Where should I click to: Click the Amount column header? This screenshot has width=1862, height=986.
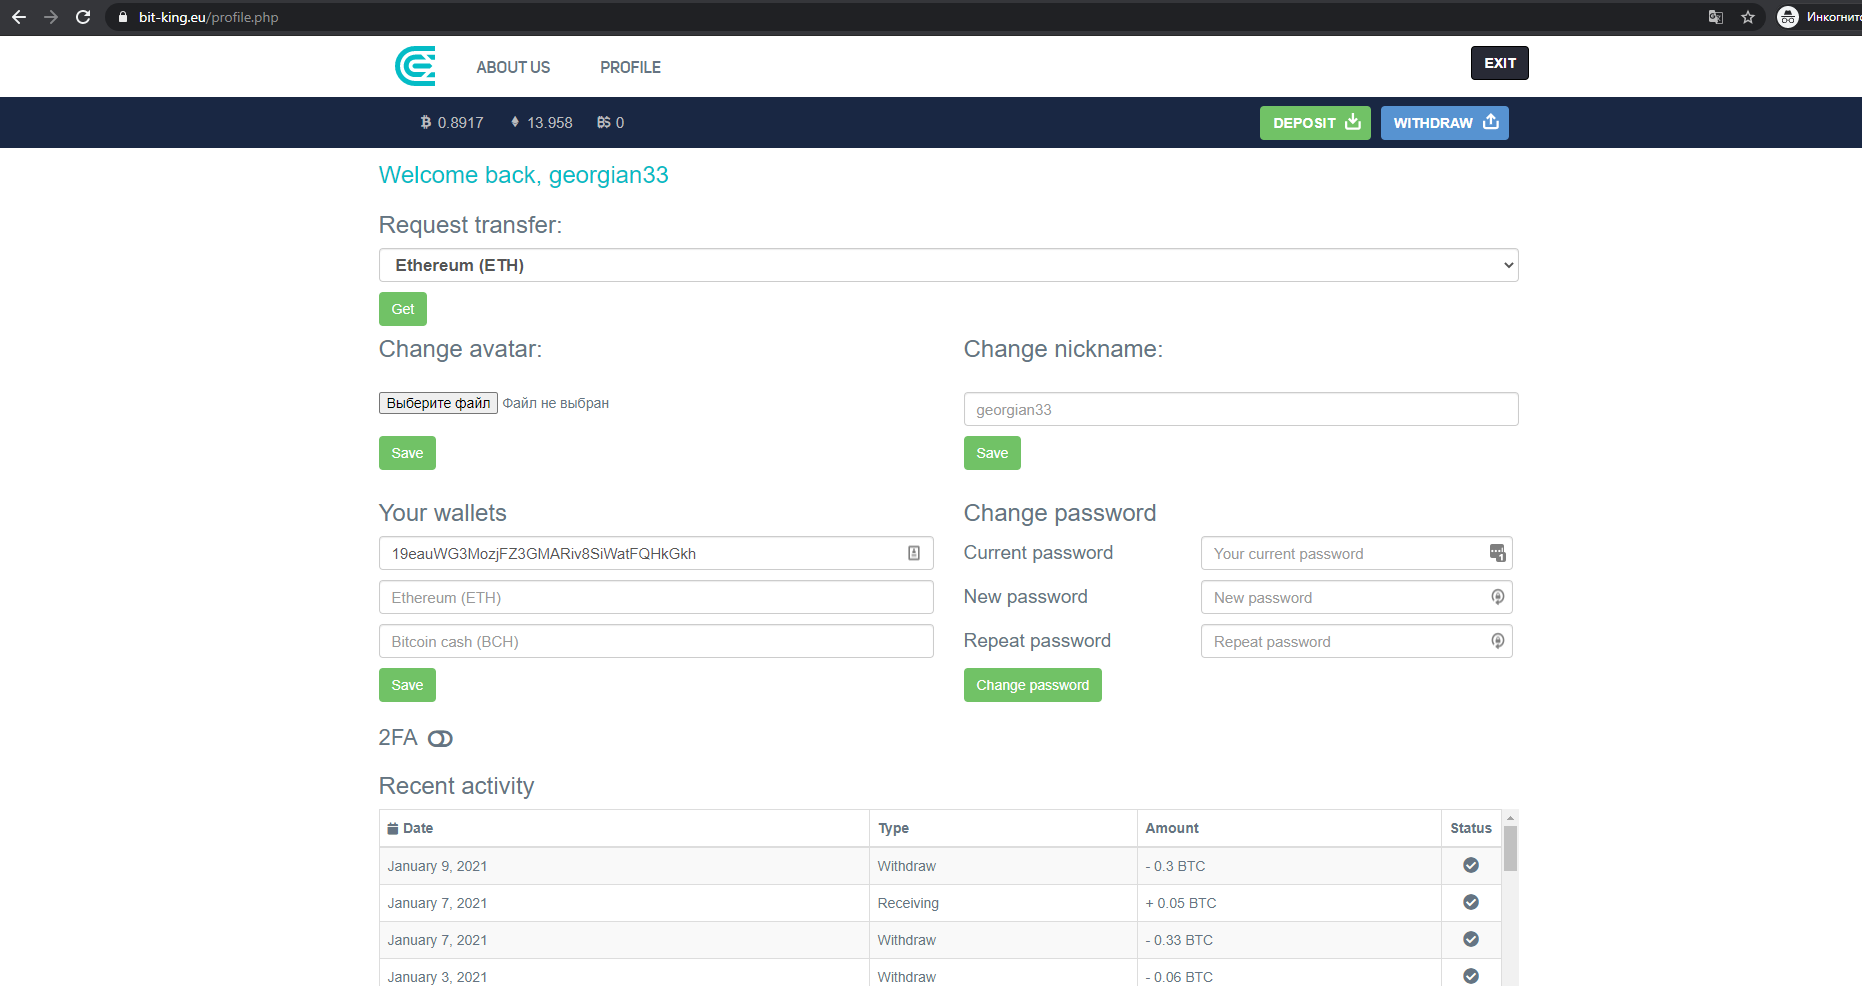[1289, 828]
